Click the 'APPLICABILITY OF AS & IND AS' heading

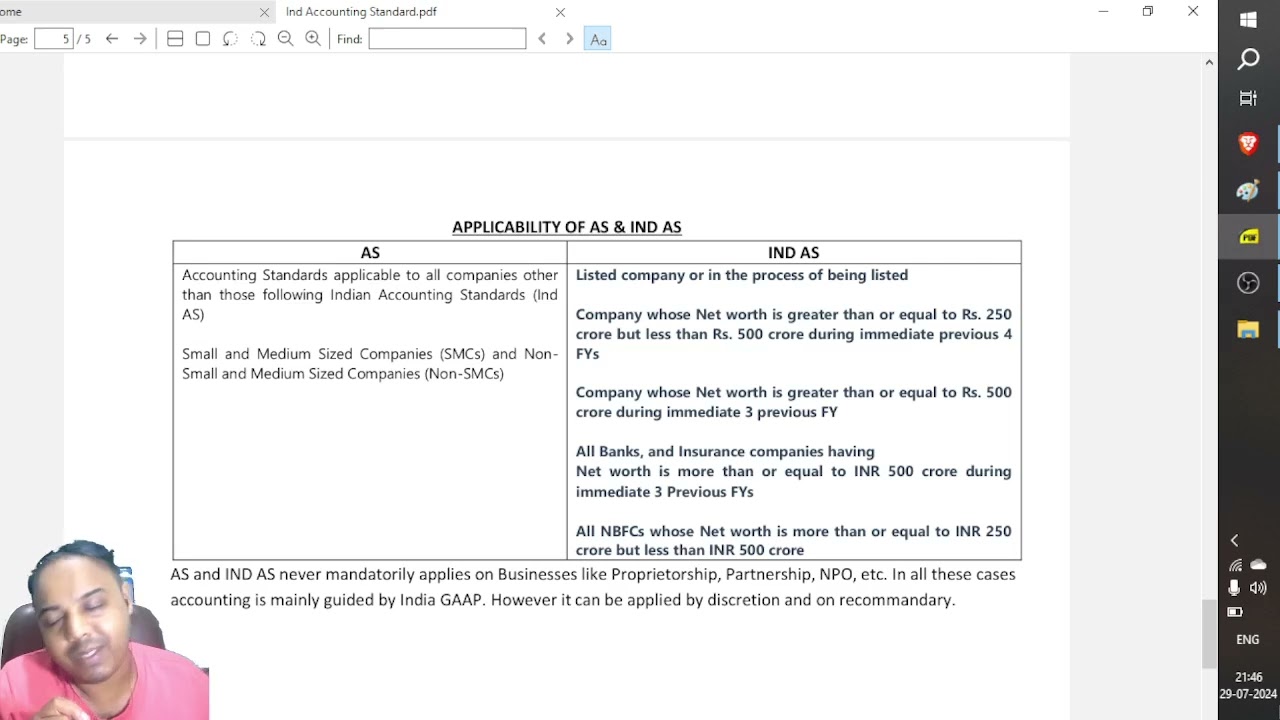567,227
